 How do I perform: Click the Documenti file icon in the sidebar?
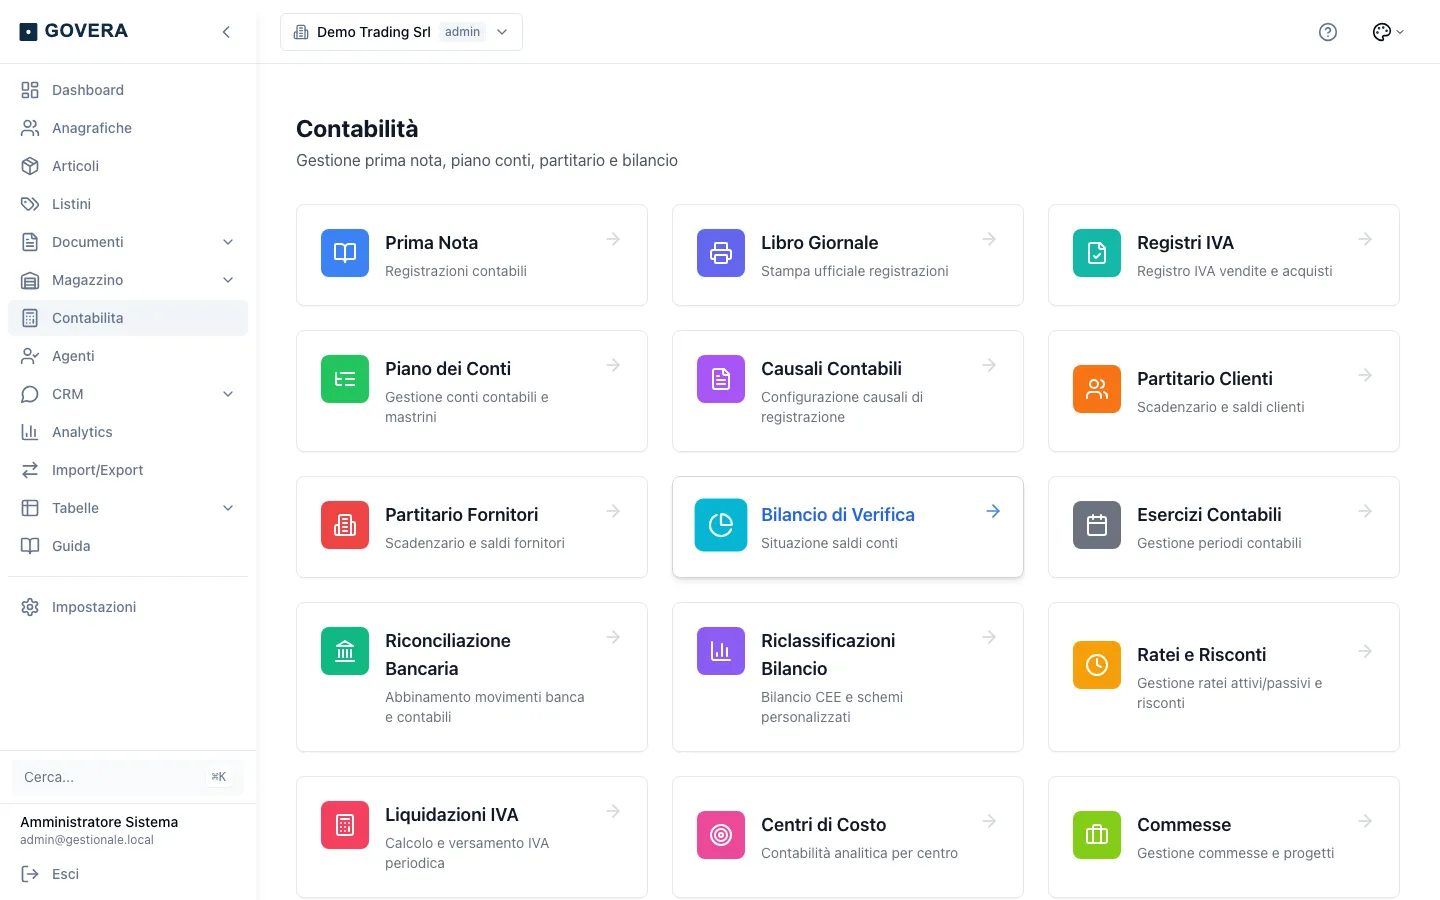tap(30, 242)
